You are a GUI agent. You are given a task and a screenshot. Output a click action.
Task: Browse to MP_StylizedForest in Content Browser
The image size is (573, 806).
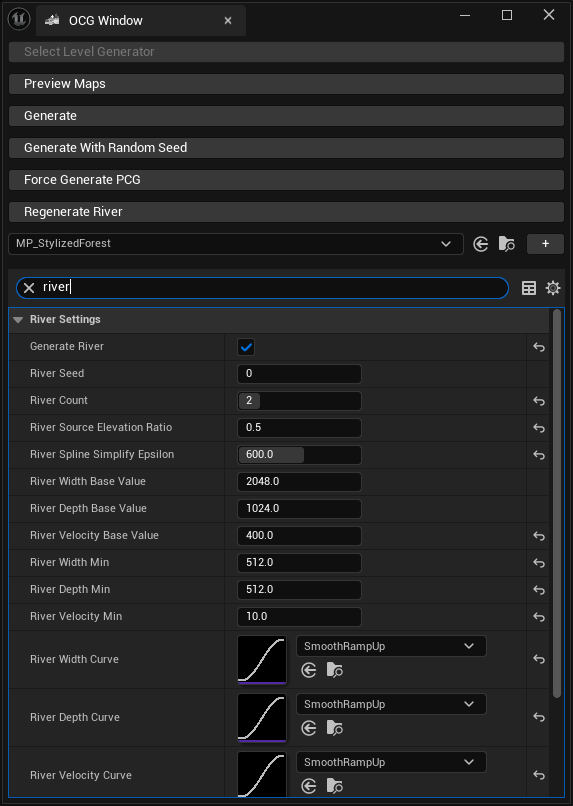click(507, 244)
